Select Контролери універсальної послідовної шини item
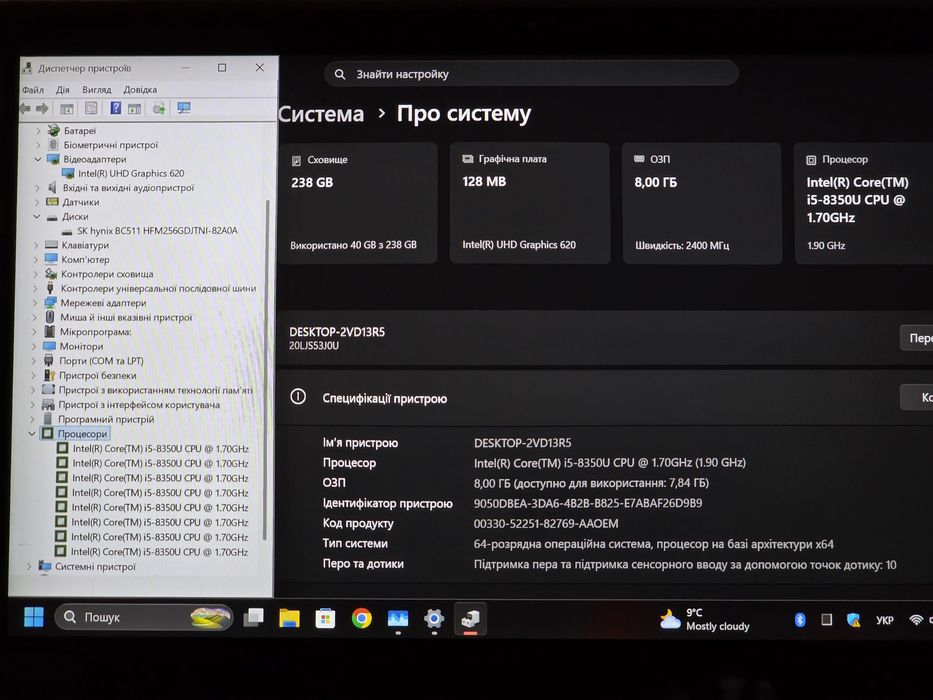The image size is (933, 700). click(158, 288)
